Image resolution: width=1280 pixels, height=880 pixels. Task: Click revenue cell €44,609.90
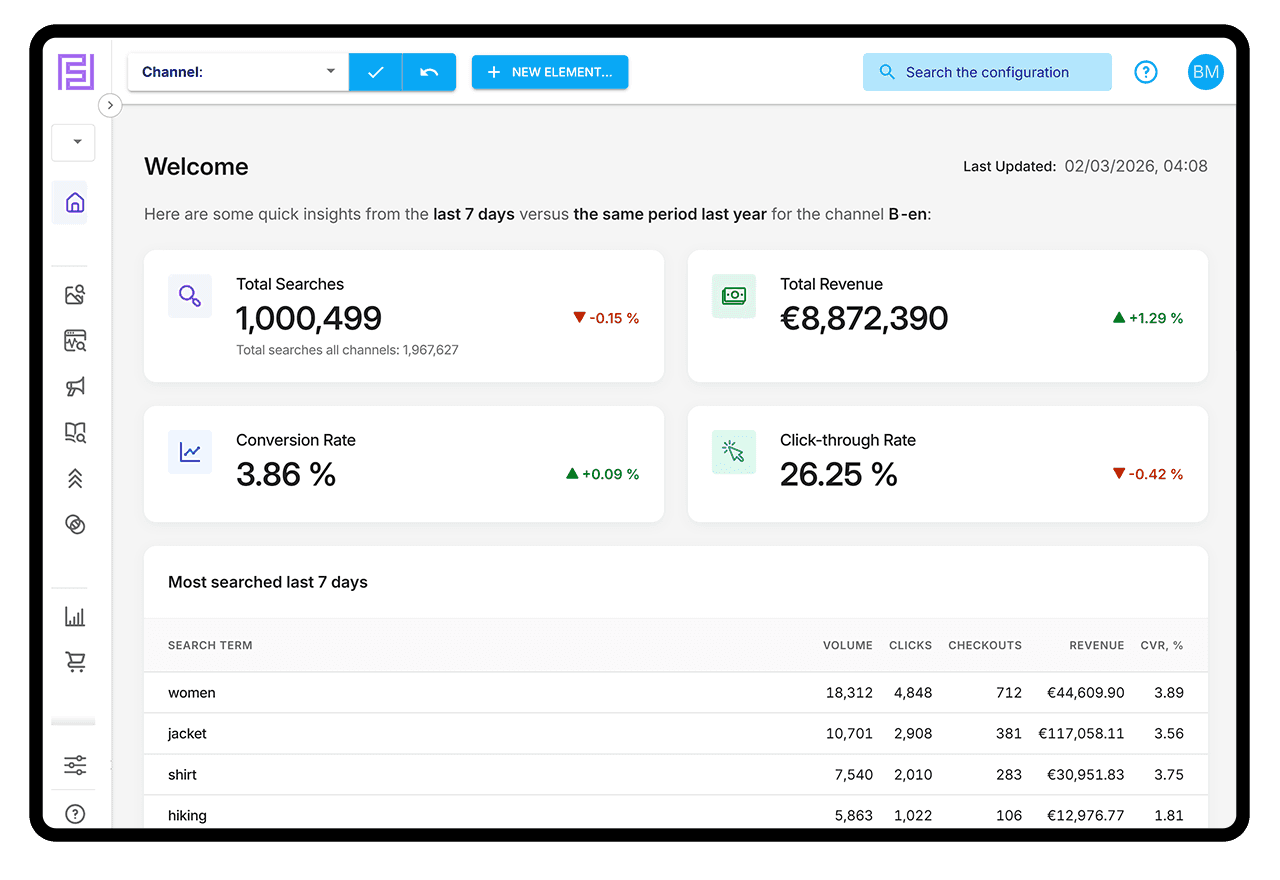pos(1086,692)
